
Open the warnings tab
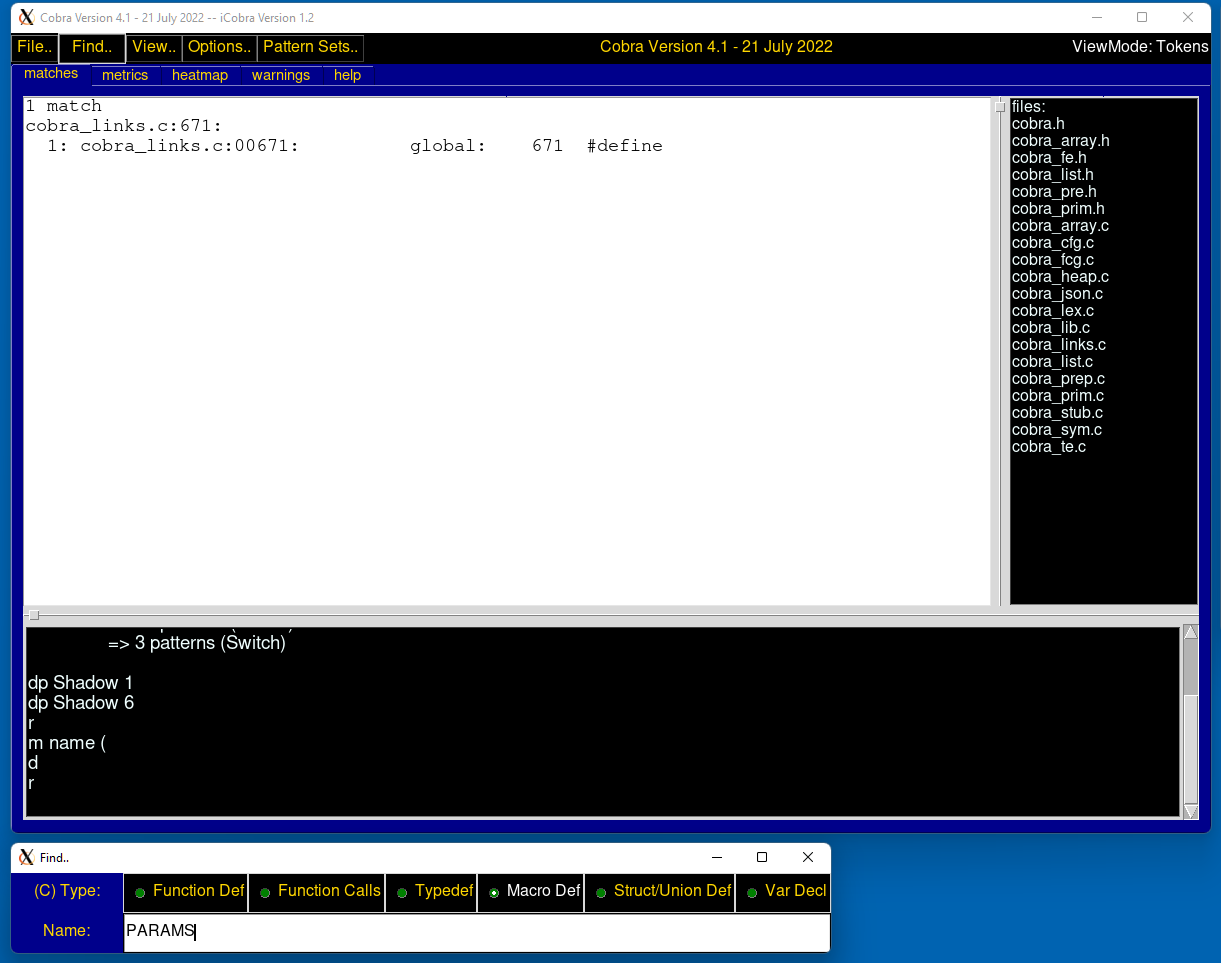click(281, 75)
